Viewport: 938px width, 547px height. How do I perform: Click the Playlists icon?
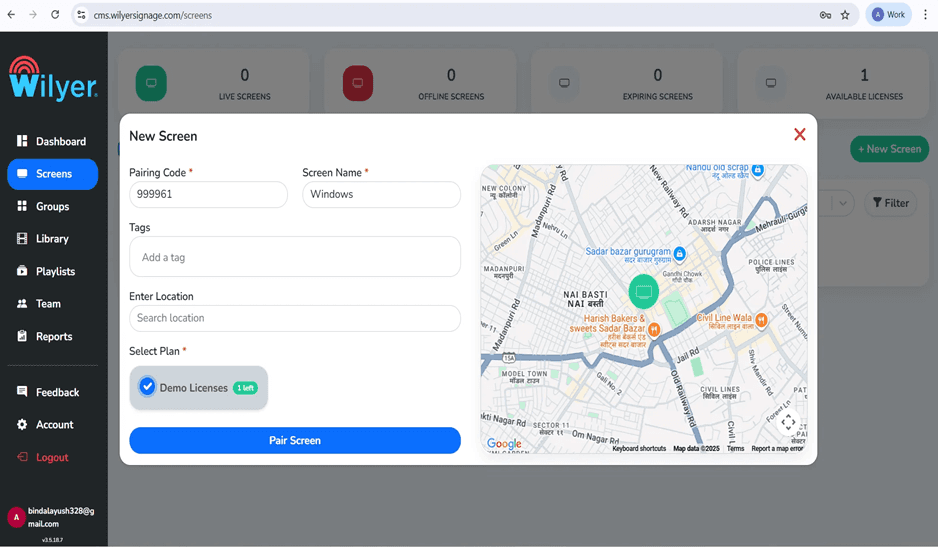[22, 271]
